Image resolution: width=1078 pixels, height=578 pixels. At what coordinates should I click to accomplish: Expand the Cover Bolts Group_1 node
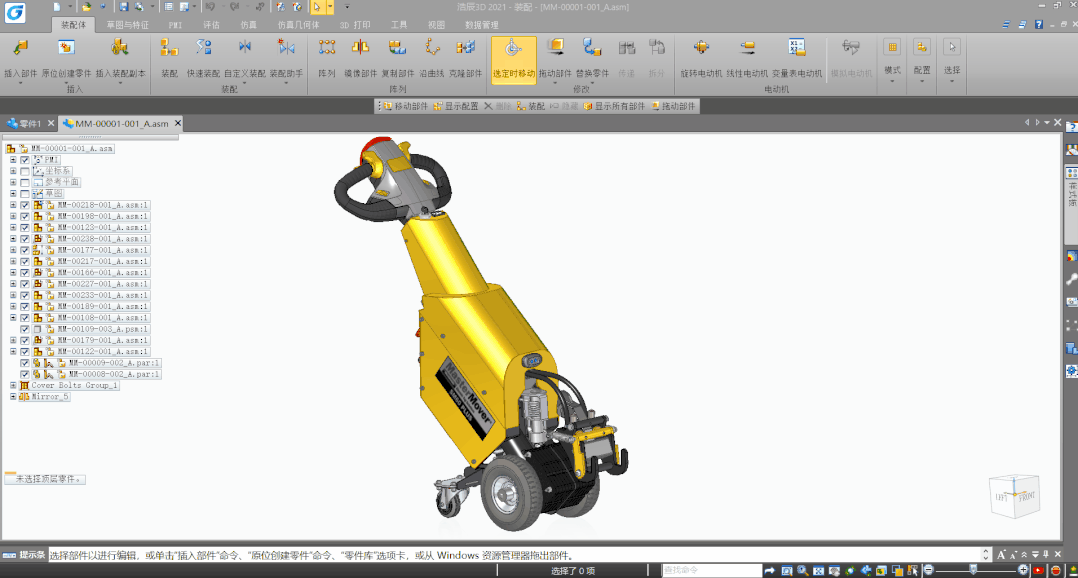pyautogui.click(x=13, y=385)
